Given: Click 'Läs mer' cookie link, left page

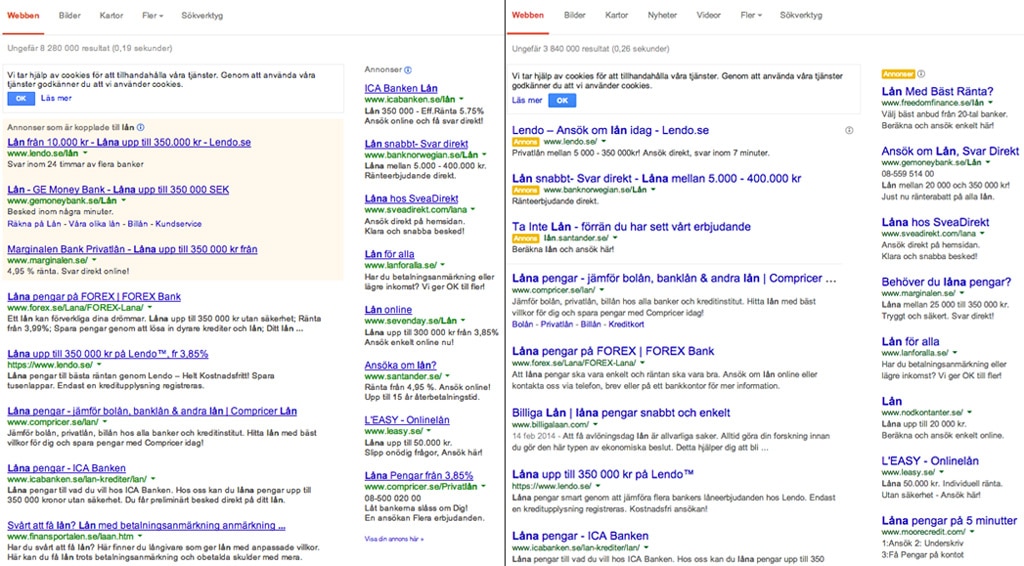Looking at the screenshot, I should (56, 98).
